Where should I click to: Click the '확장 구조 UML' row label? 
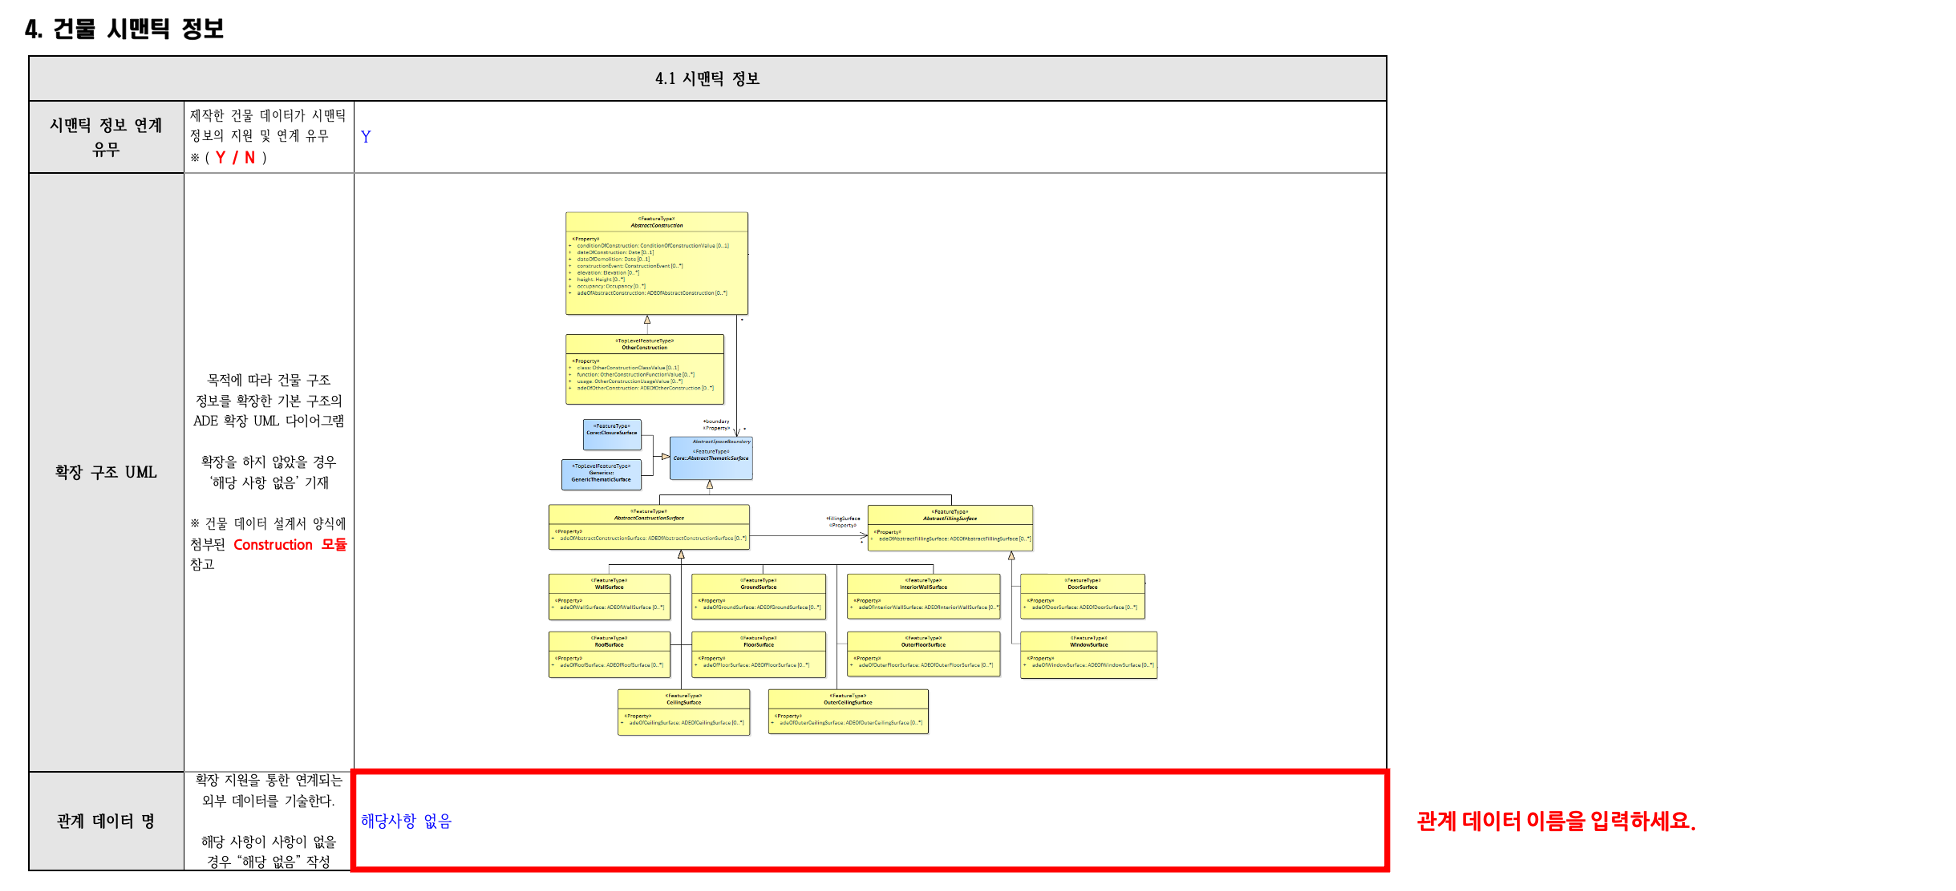click(106, 472)
